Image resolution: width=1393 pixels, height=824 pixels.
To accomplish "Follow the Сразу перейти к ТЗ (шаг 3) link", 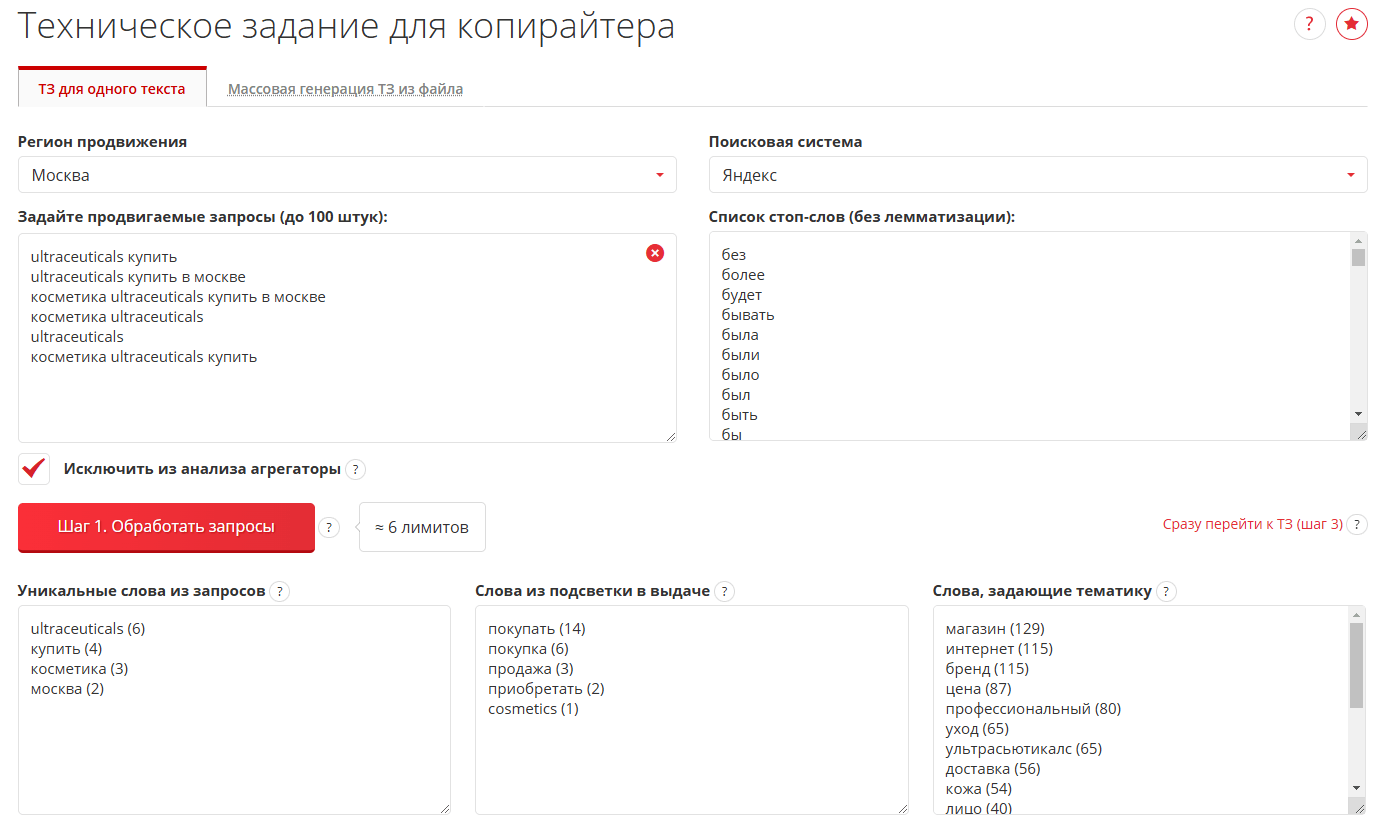I will (x=1252, y=524).
